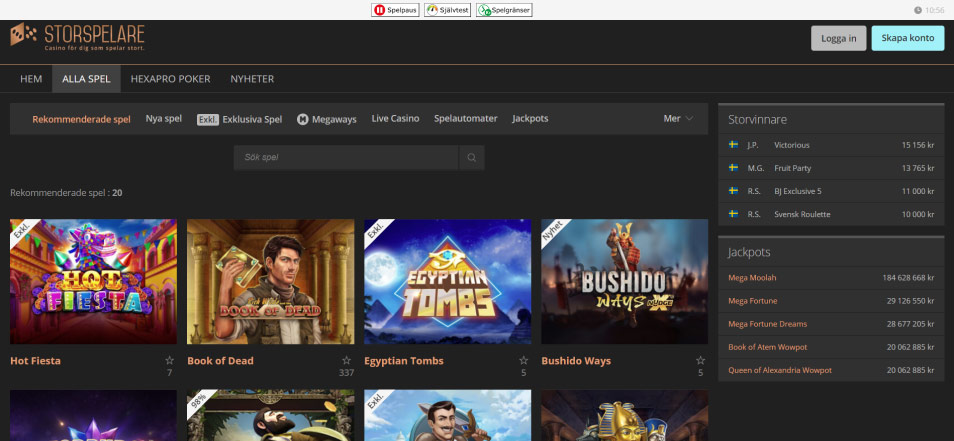Click the Skapa konto button
Screen dimensions: 954x441
[x=908, y=38]
